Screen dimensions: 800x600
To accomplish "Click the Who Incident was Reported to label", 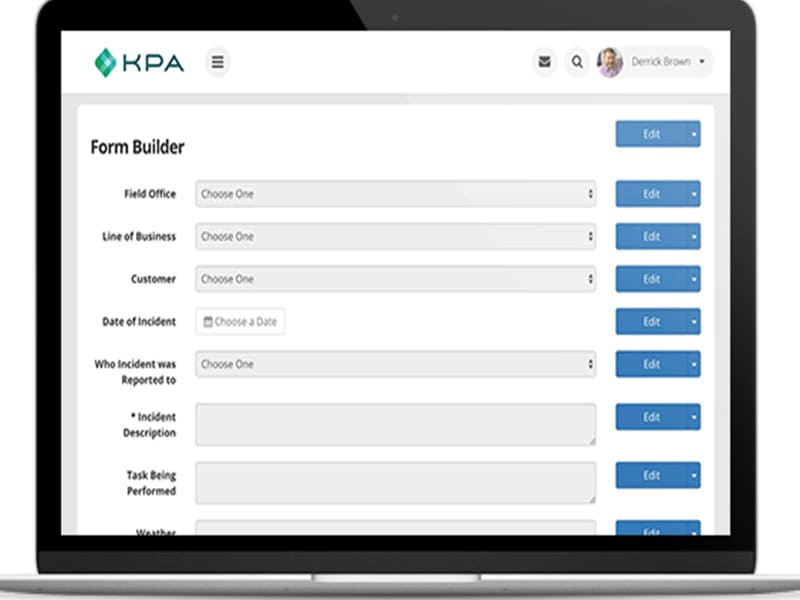I will coord(135,372).
